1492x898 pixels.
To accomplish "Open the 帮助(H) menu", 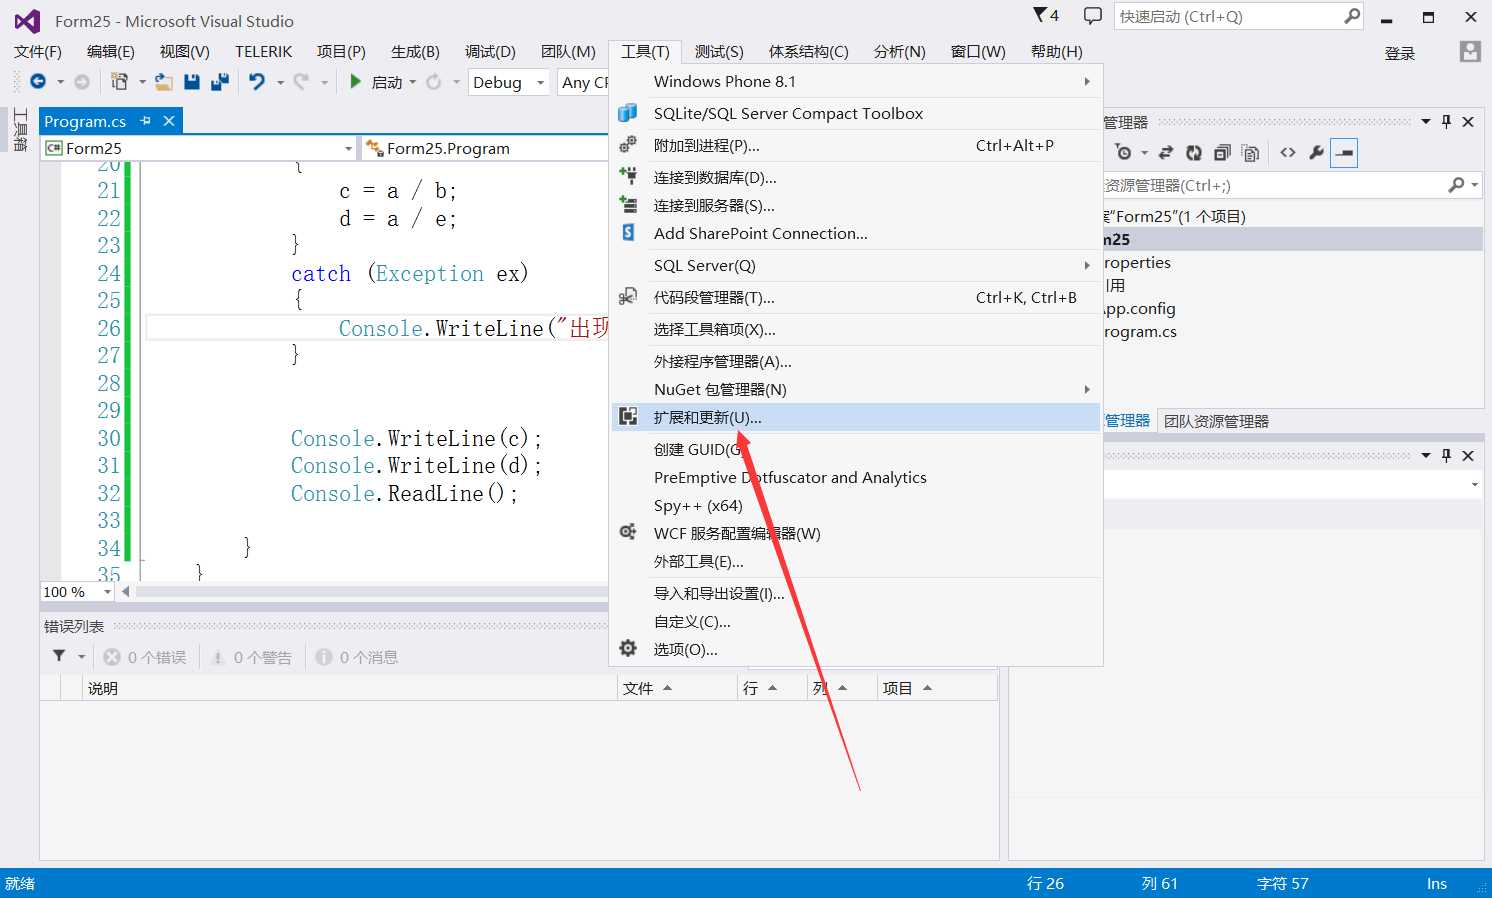I will click(x=1056, y=52).
